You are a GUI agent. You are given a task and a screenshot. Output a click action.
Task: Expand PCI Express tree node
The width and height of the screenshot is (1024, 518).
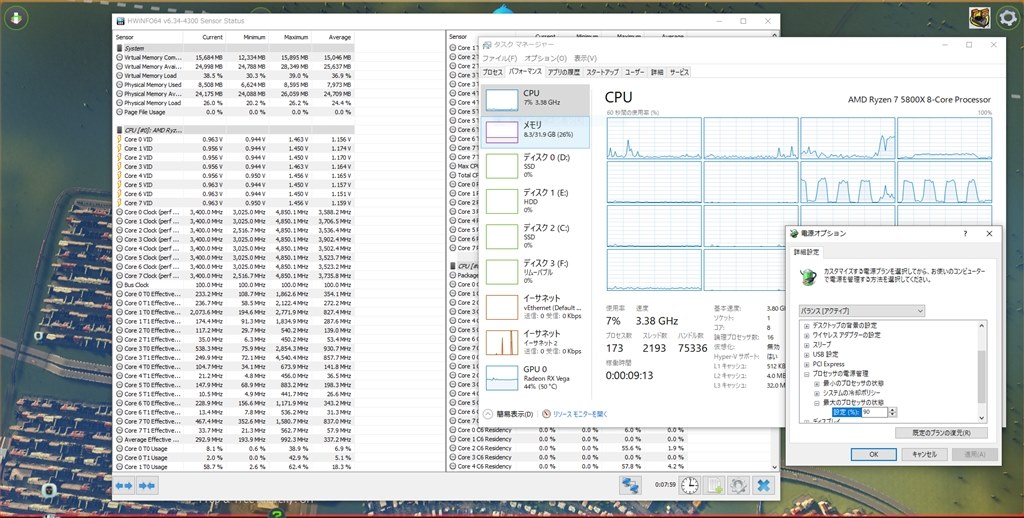[807, 364]
